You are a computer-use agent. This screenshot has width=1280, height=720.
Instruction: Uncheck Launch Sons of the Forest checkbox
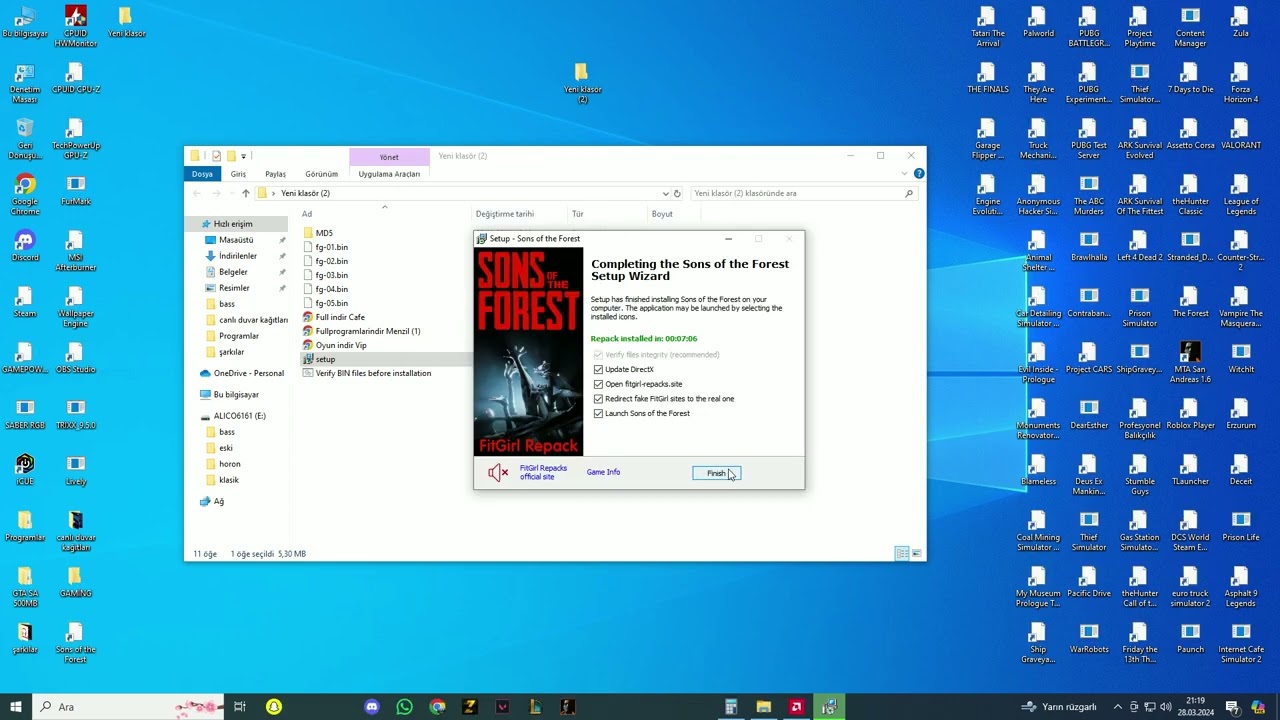[x=598, y=413]
